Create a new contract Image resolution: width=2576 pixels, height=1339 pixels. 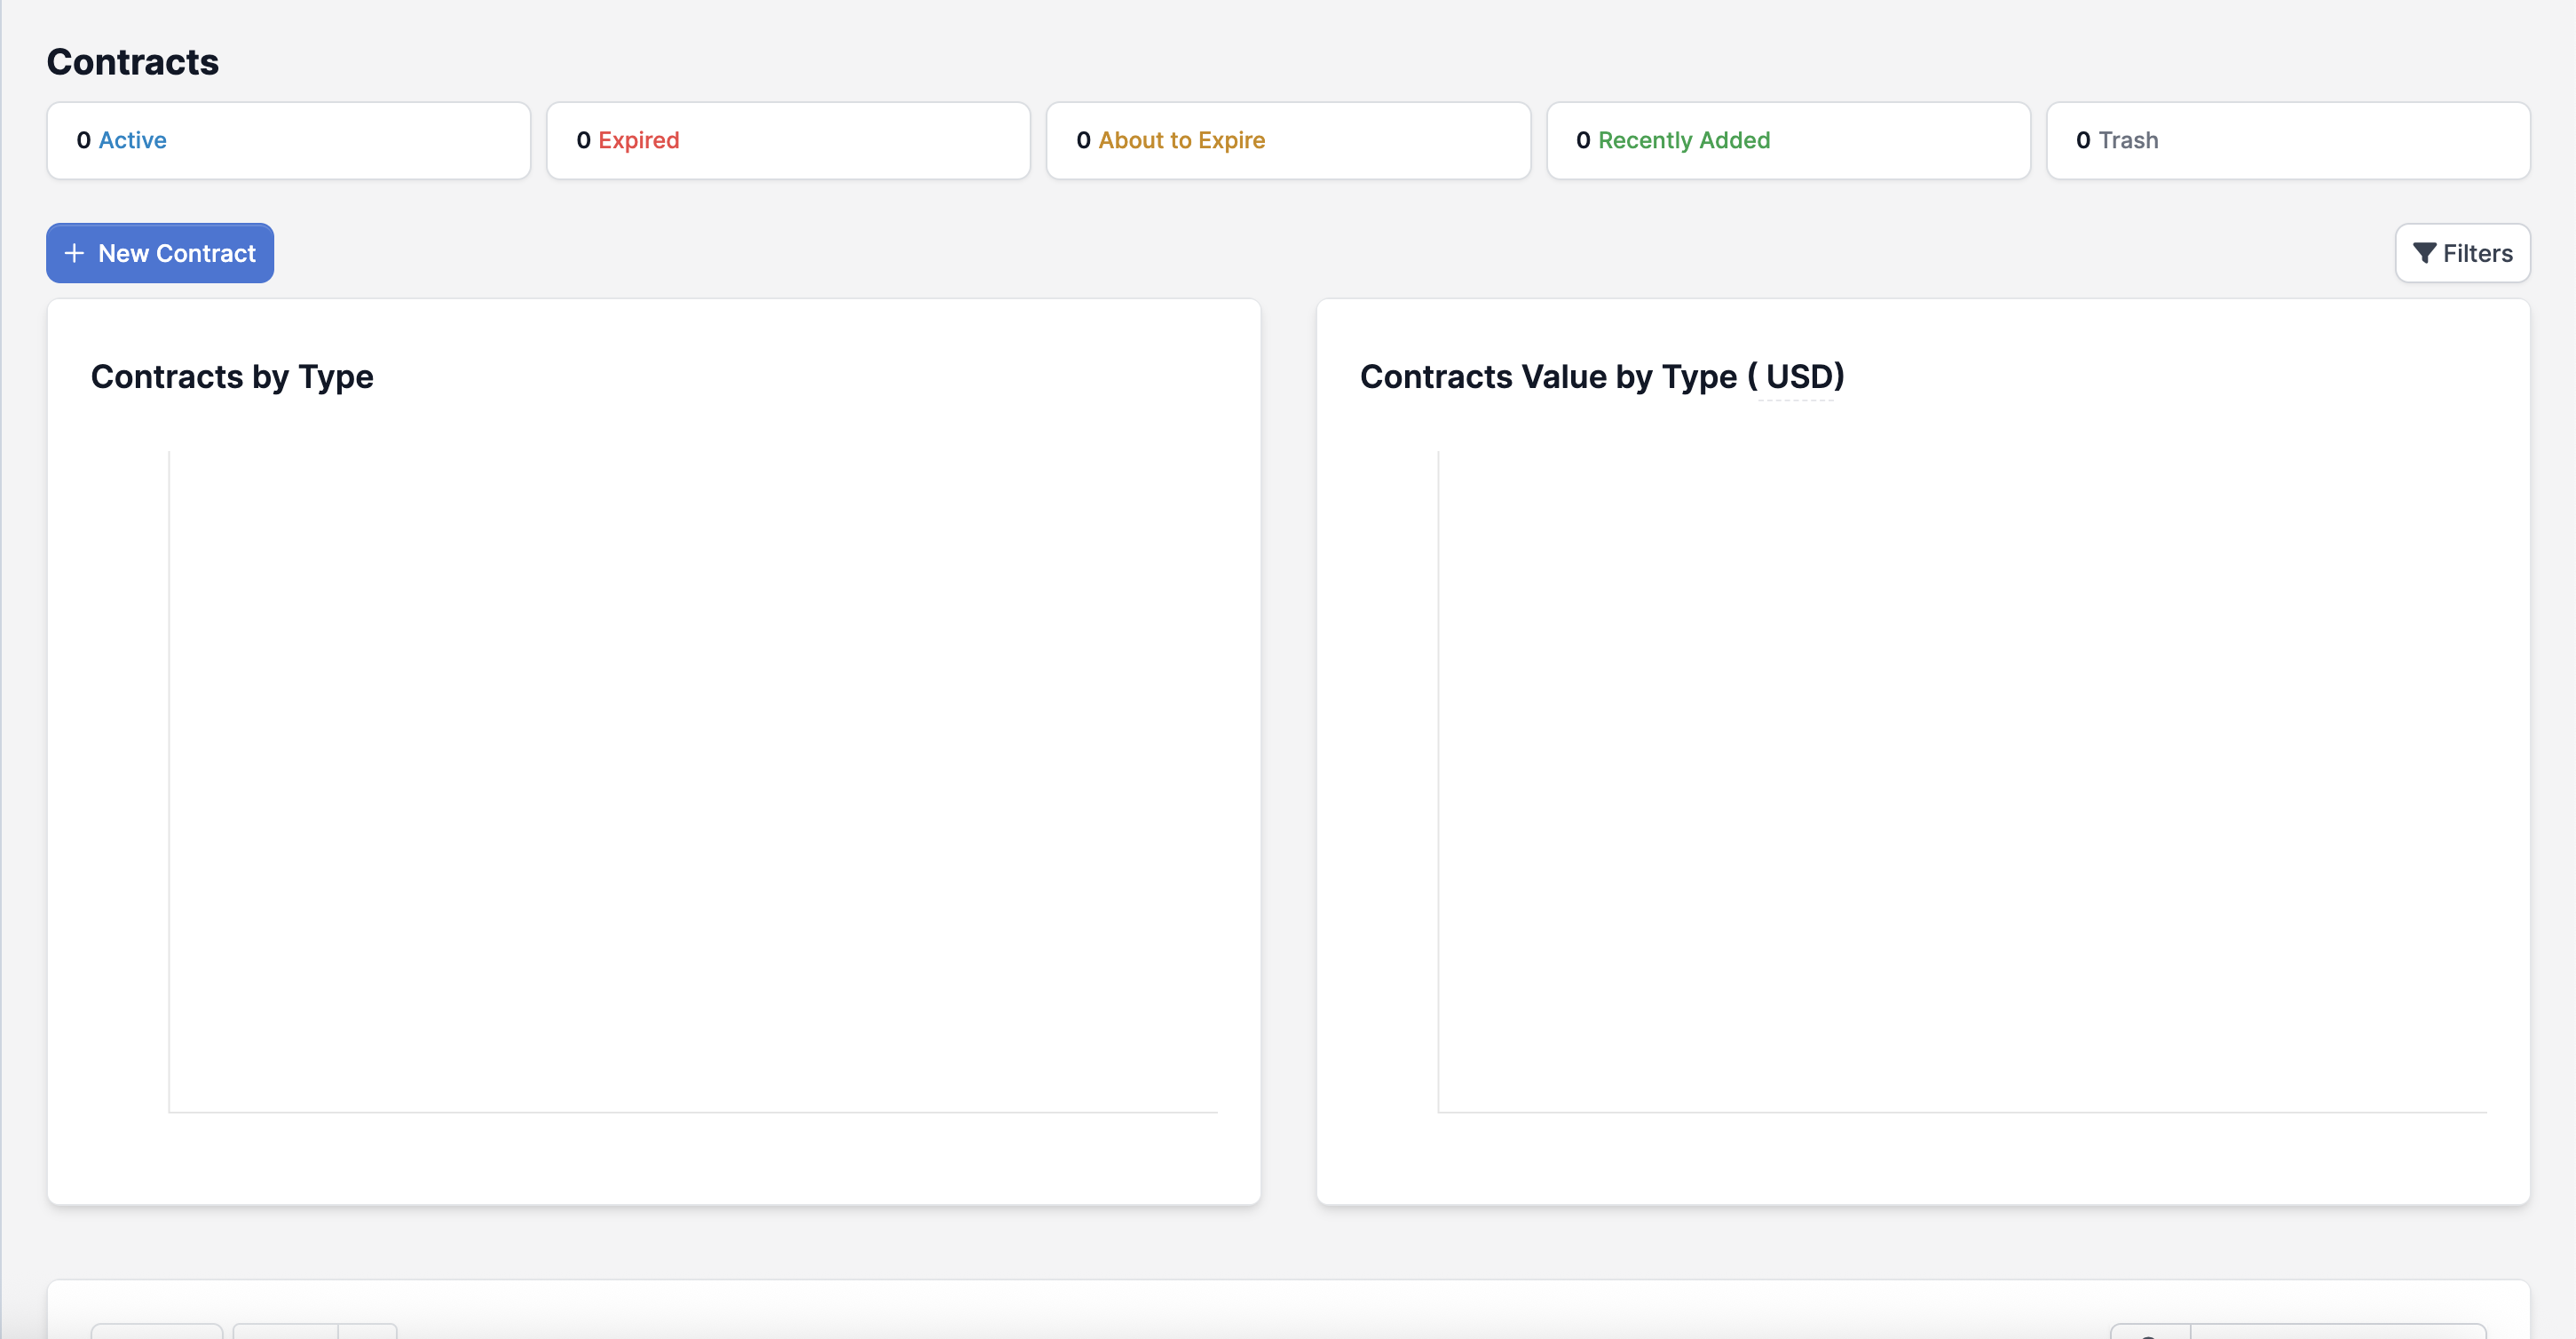[159, 253]
